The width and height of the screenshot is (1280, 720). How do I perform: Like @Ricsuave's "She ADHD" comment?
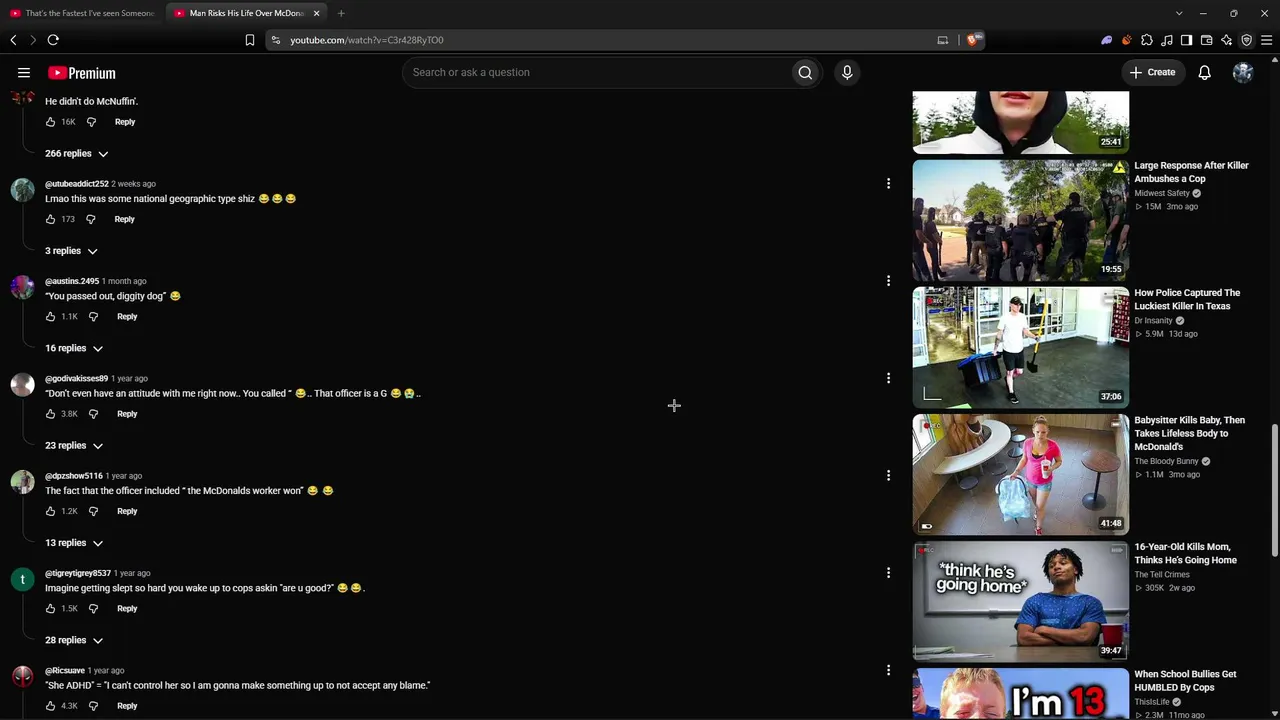tap(50, 706)
